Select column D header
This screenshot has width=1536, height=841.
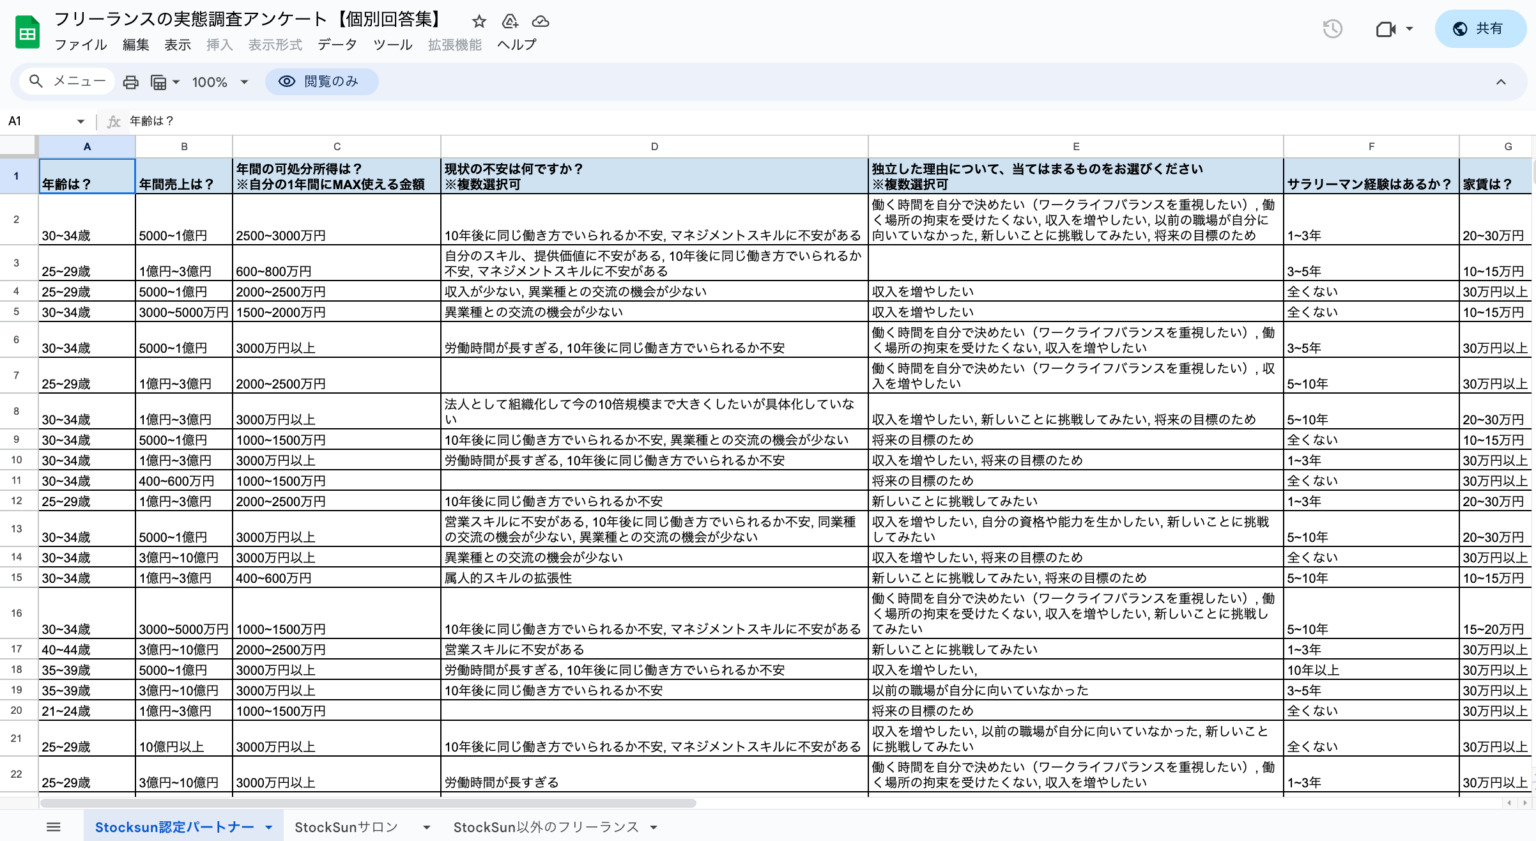click(x=654, y=146)
